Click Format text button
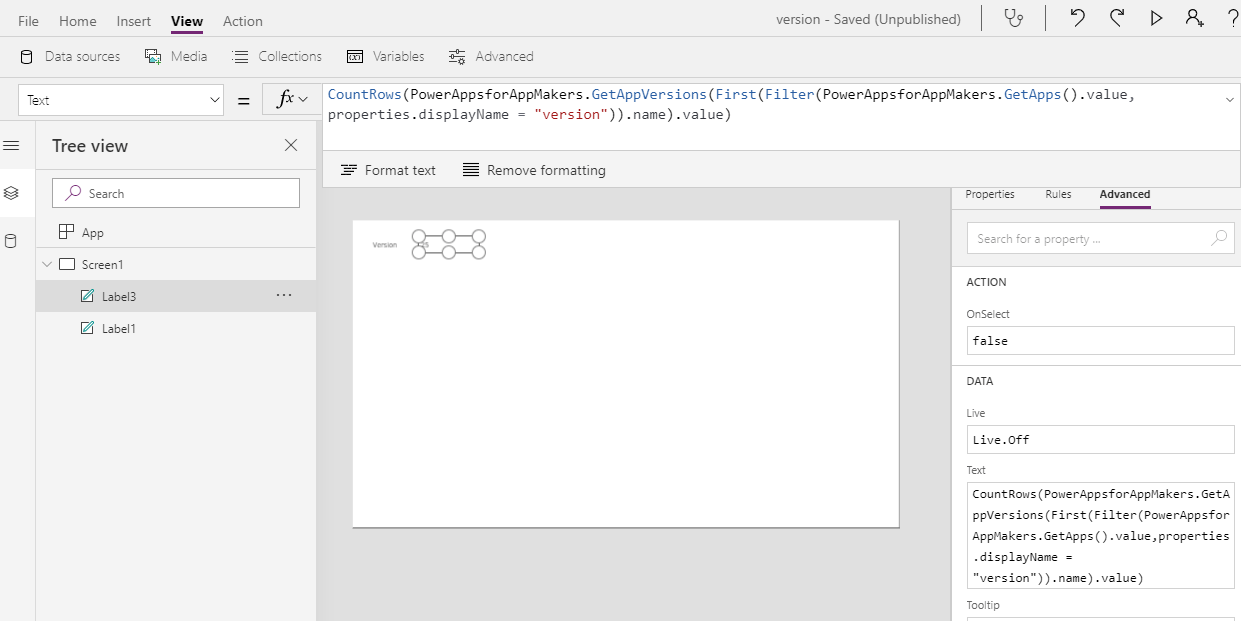Viewport: 1241px width, 621px height. tap(388, 170)
